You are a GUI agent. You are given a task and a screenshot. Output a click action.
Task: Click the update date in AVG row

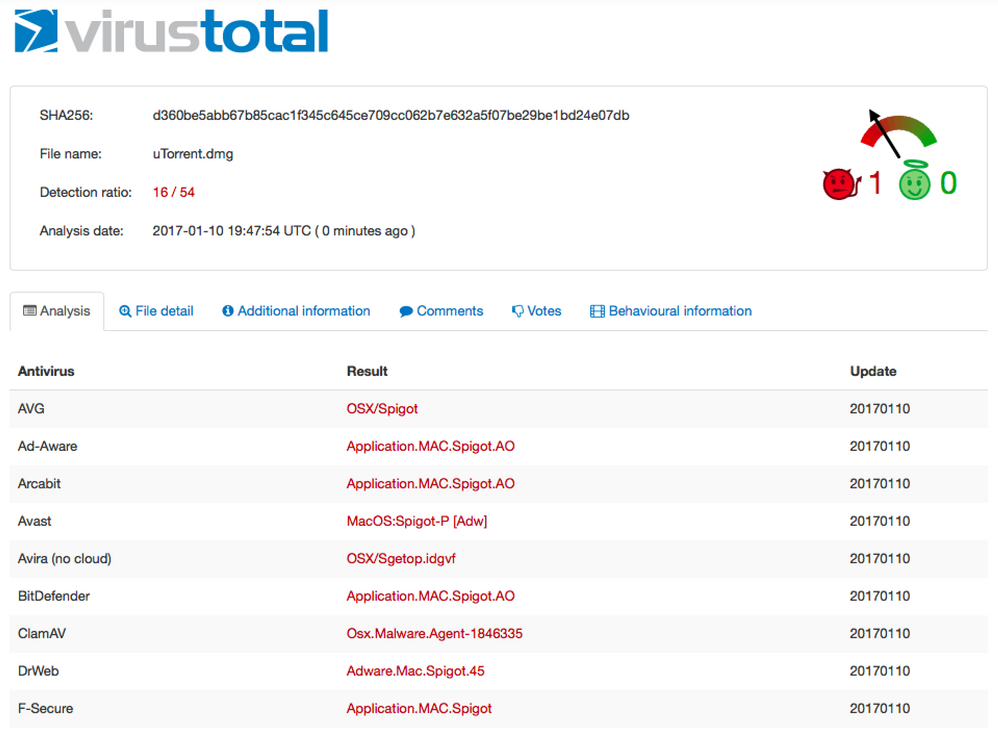[880, 409]
